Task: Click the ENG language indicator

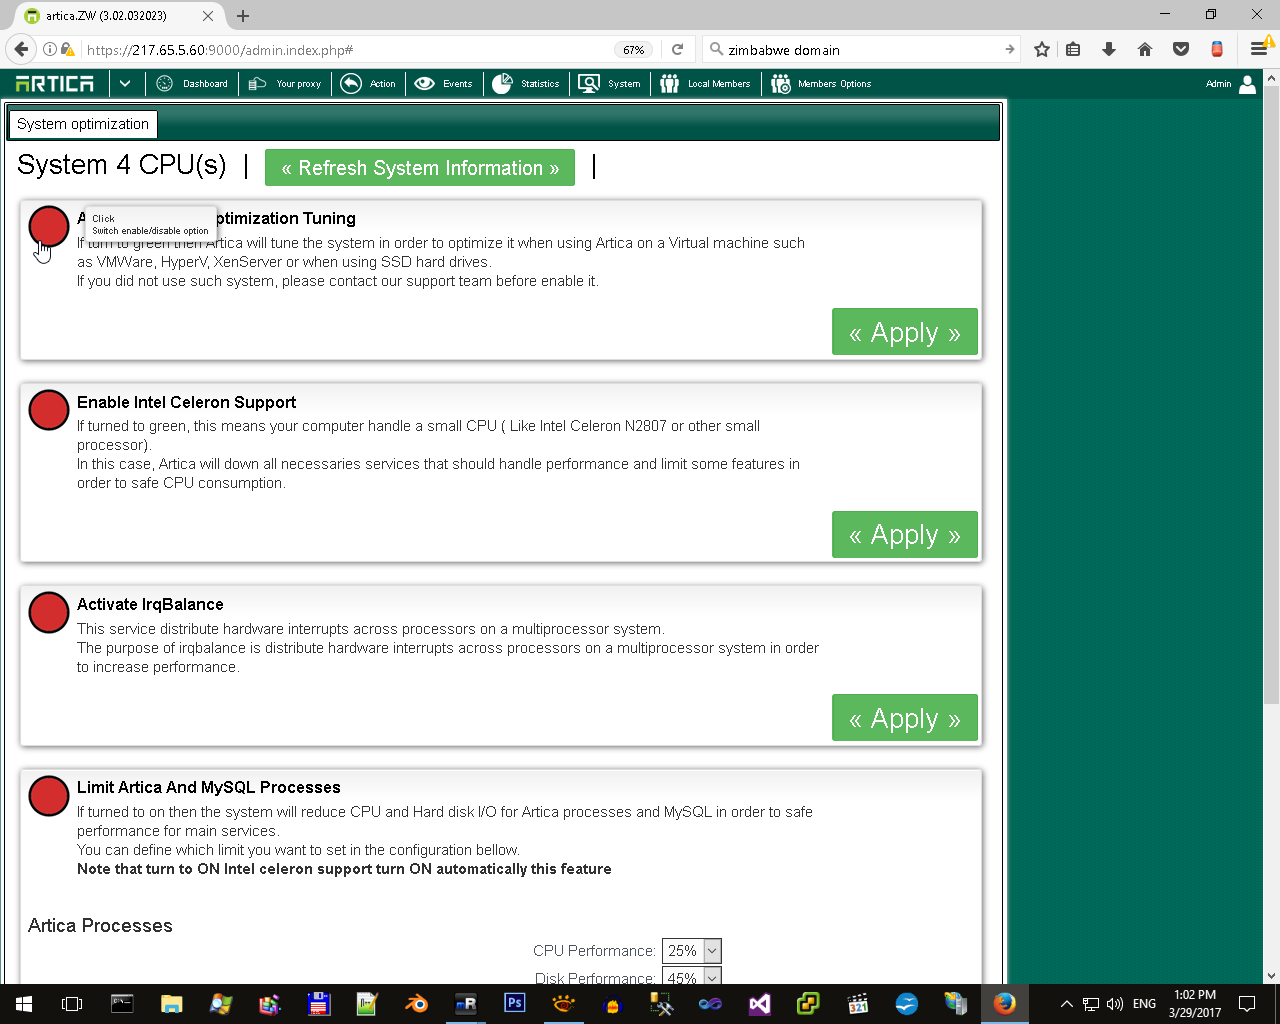Action: pos(1145,1003)
